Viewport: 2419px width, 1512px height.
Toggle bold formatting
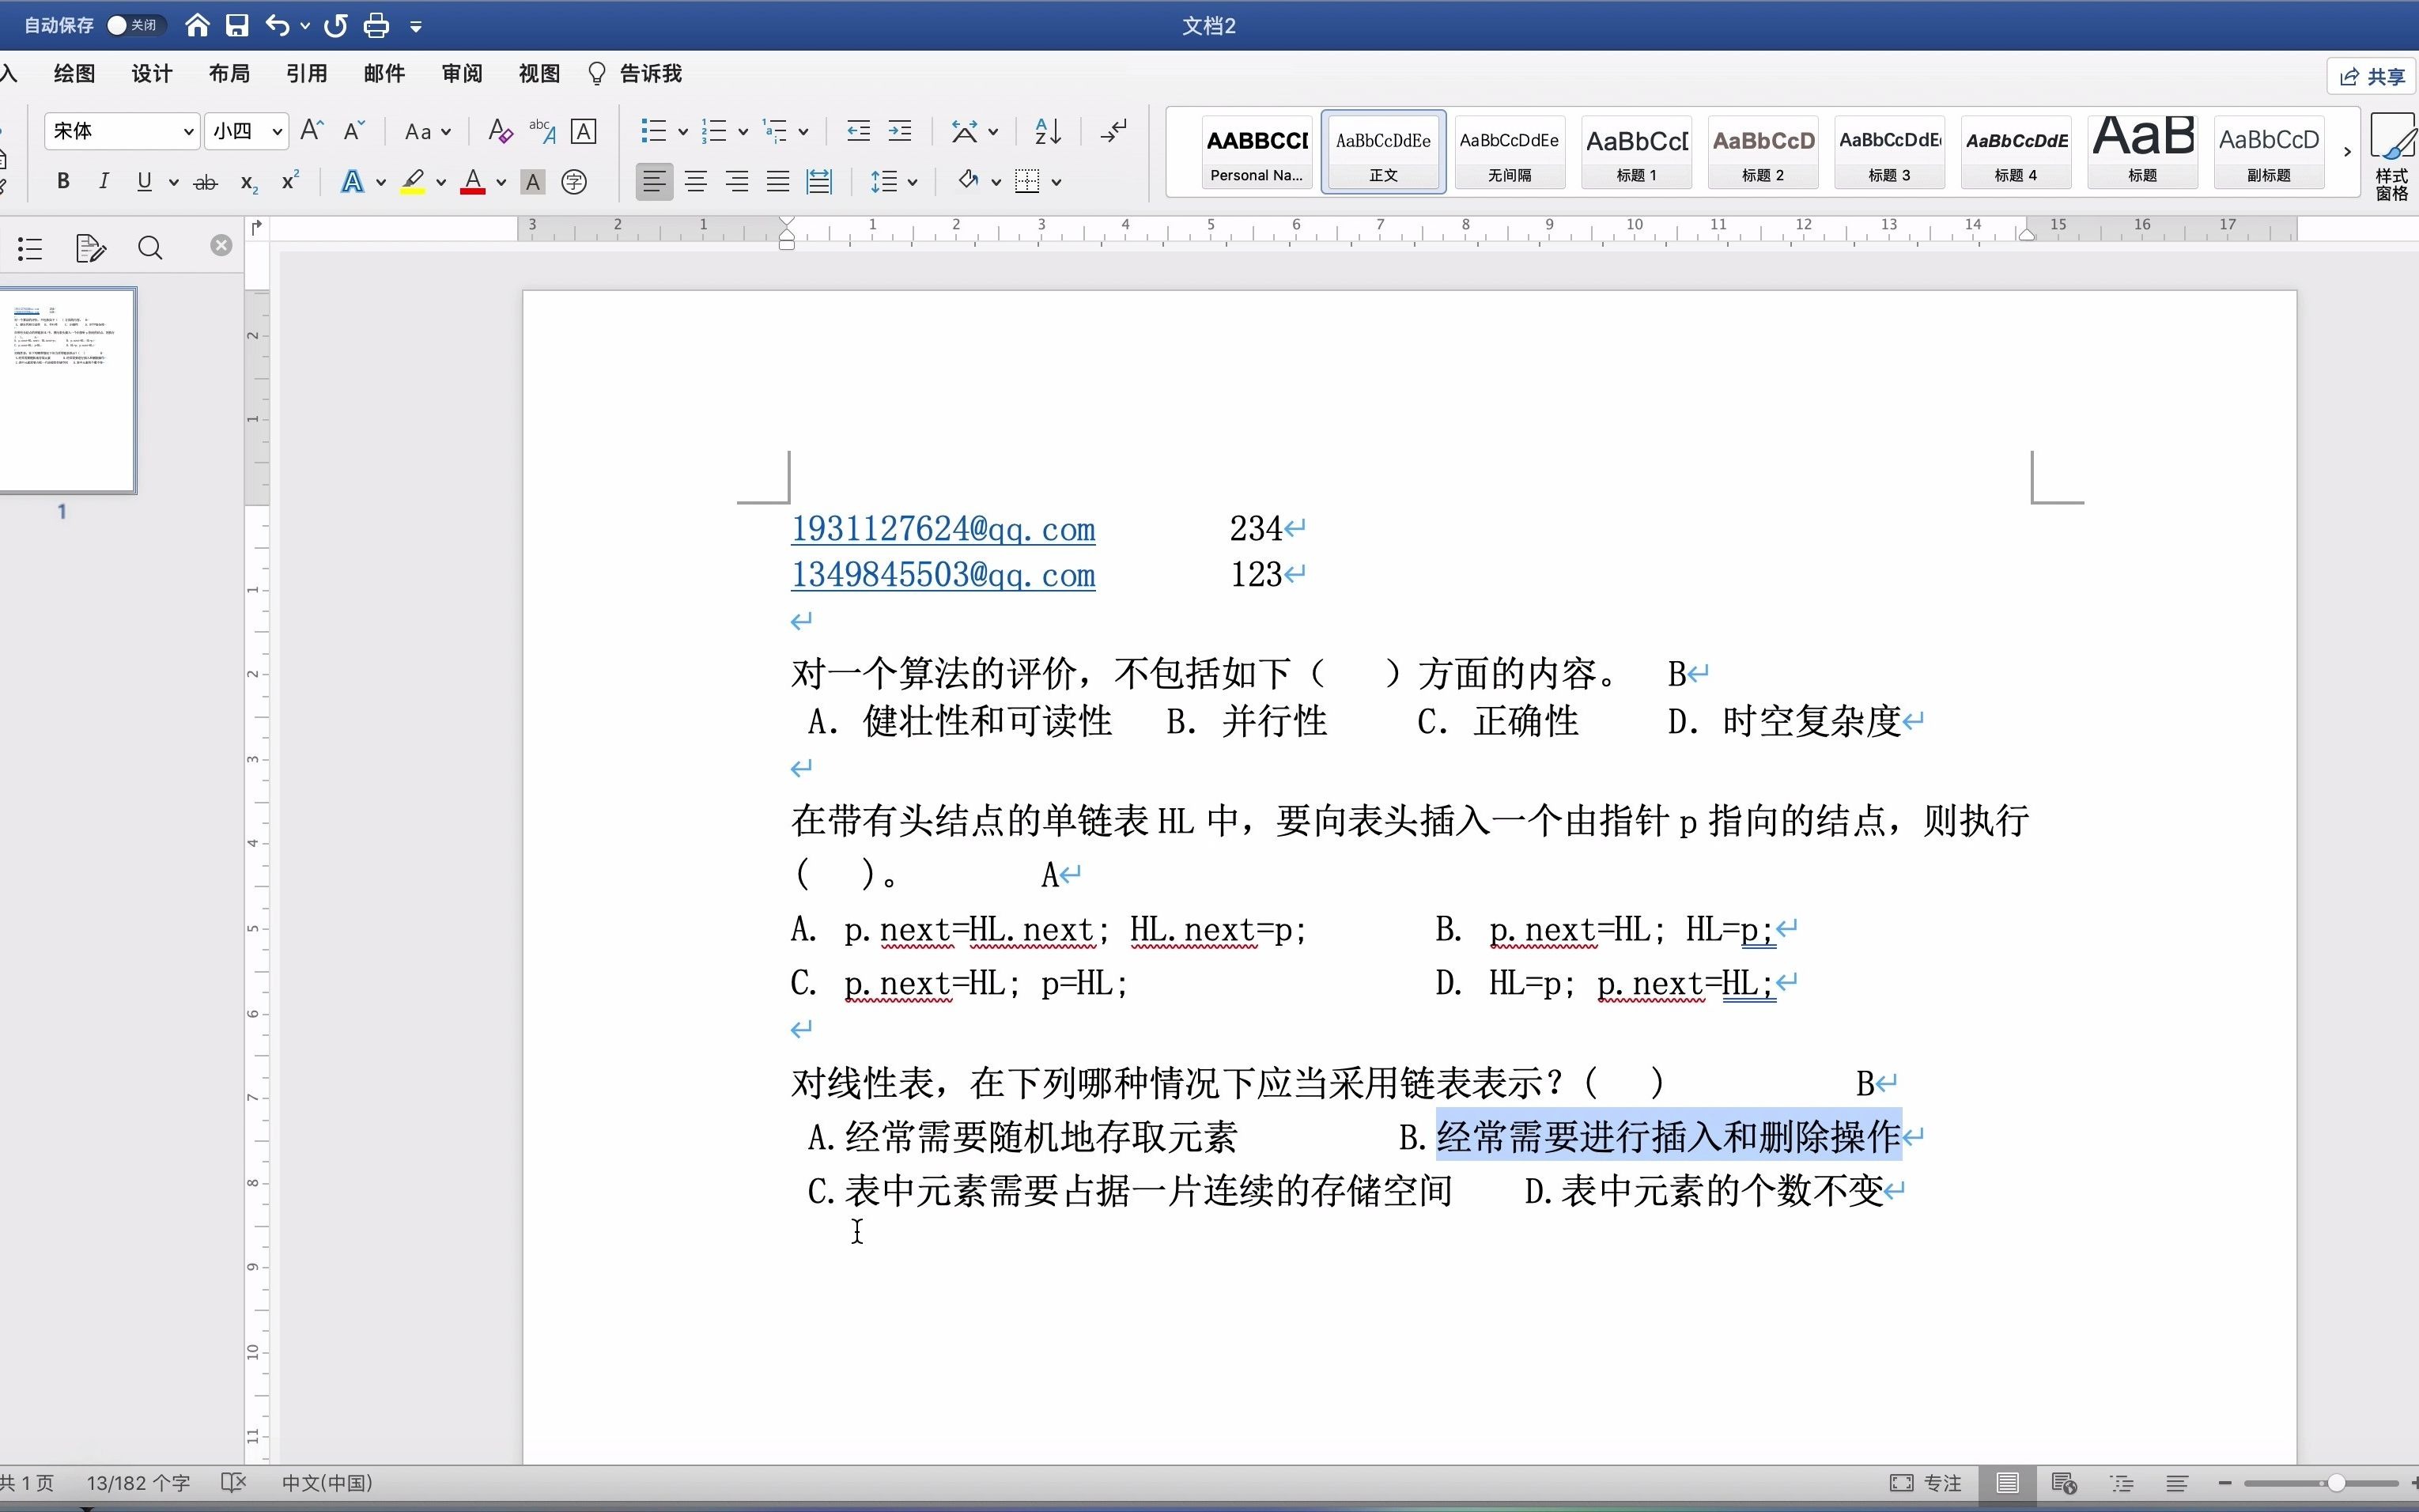click(x=63, y=182)
